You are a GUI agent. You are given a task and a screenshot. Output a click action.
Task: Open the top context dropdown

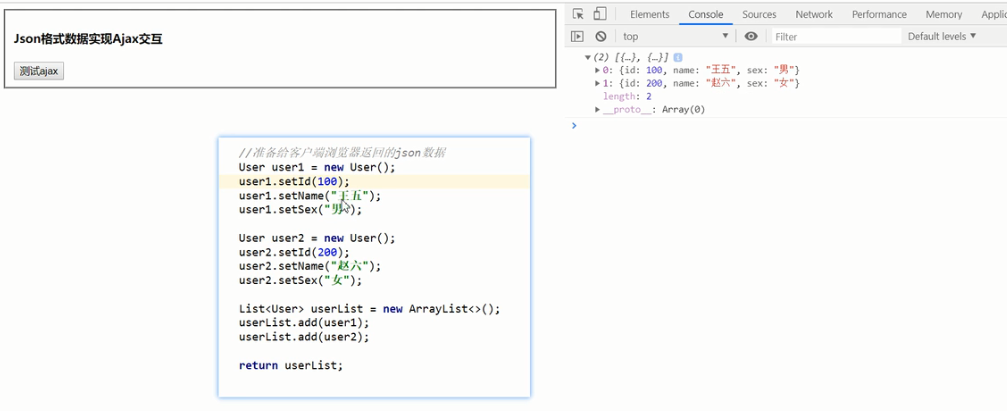[676, 37]
